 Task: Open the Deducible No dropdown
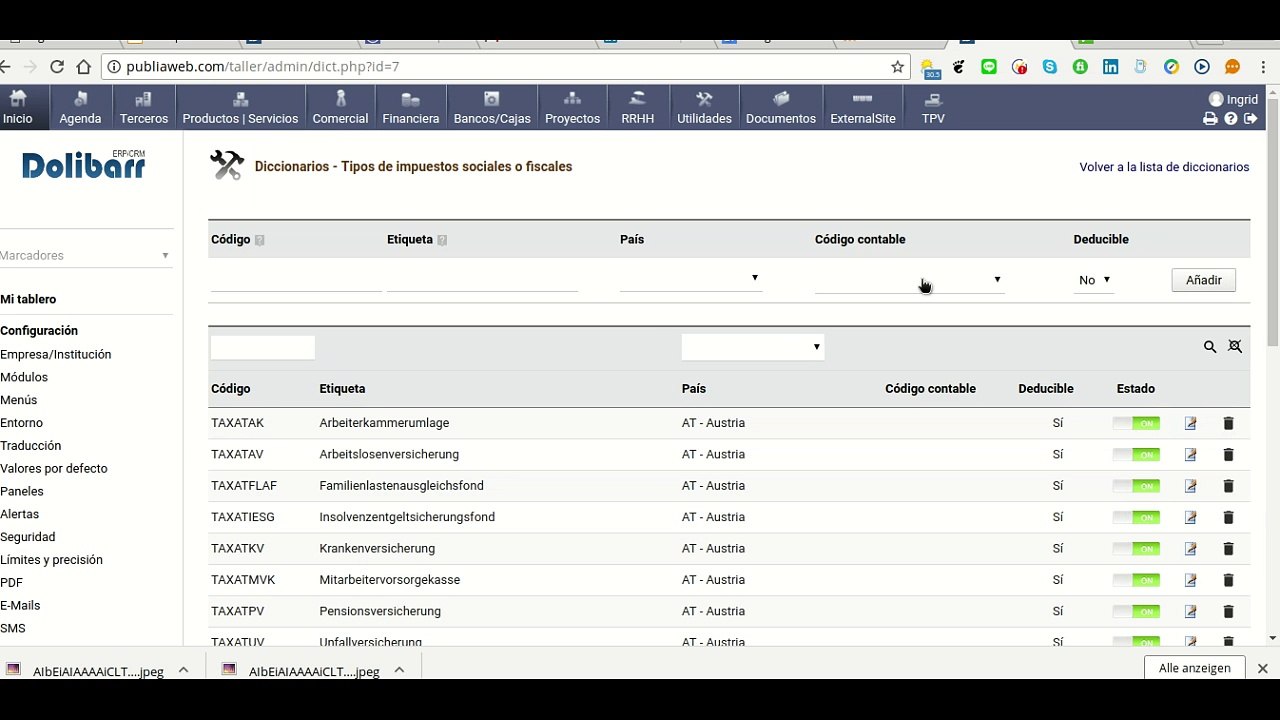pyautogui.click(x=1094, y=280)
